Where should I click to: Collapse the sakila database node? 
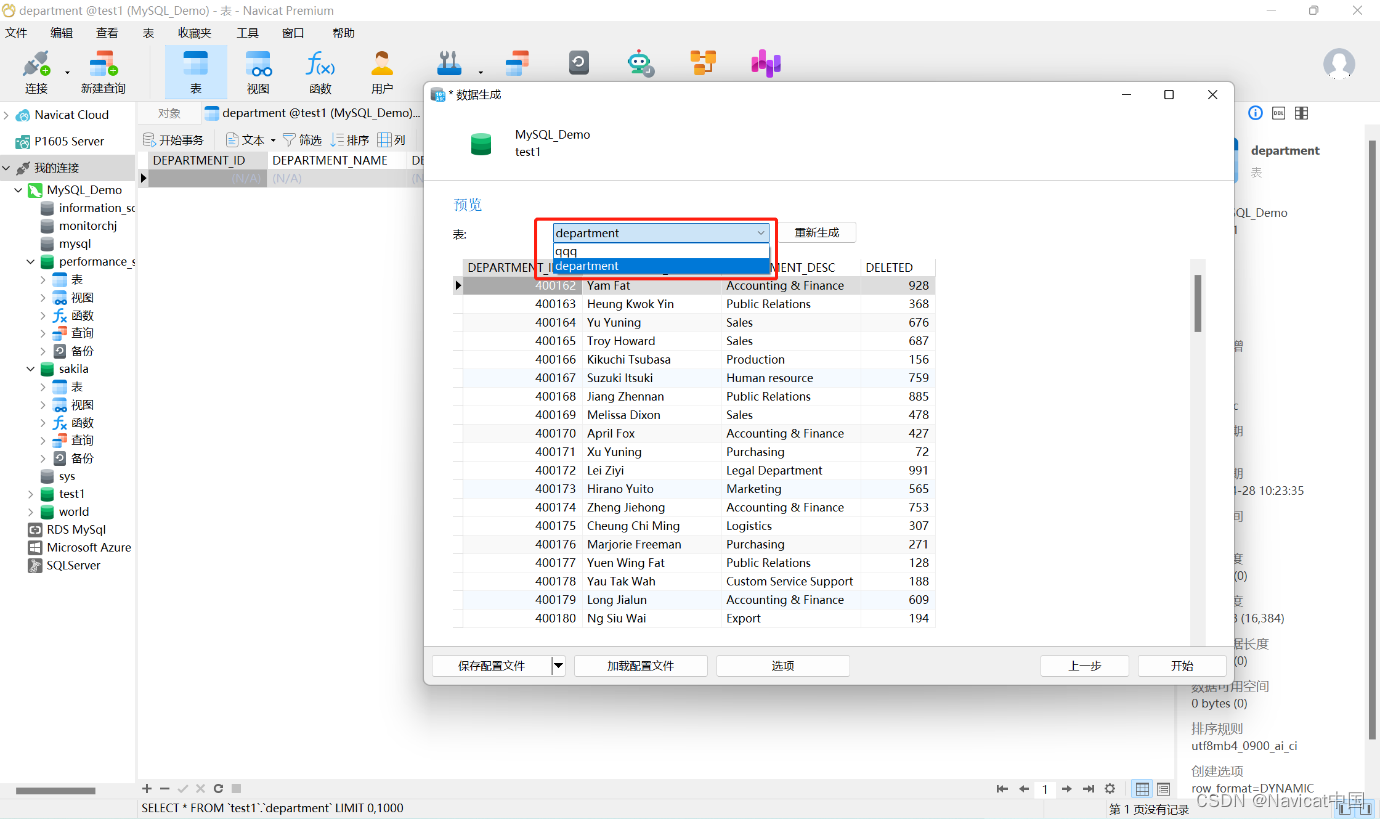point(31,369)
